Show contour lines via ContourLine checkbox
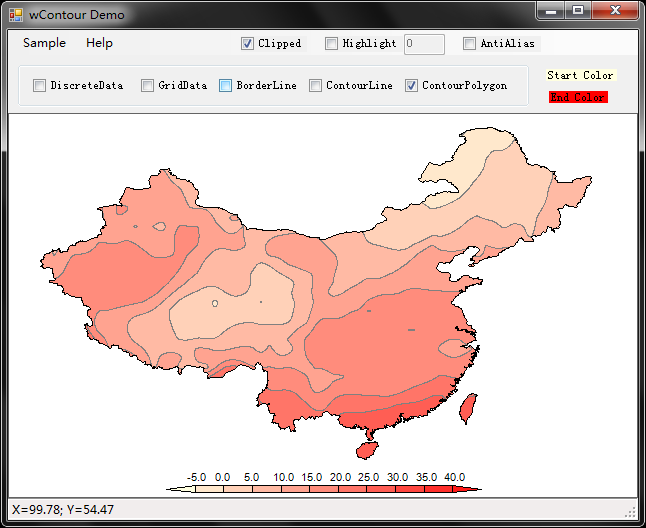The image size is (646, 528). tap(315, 86)
